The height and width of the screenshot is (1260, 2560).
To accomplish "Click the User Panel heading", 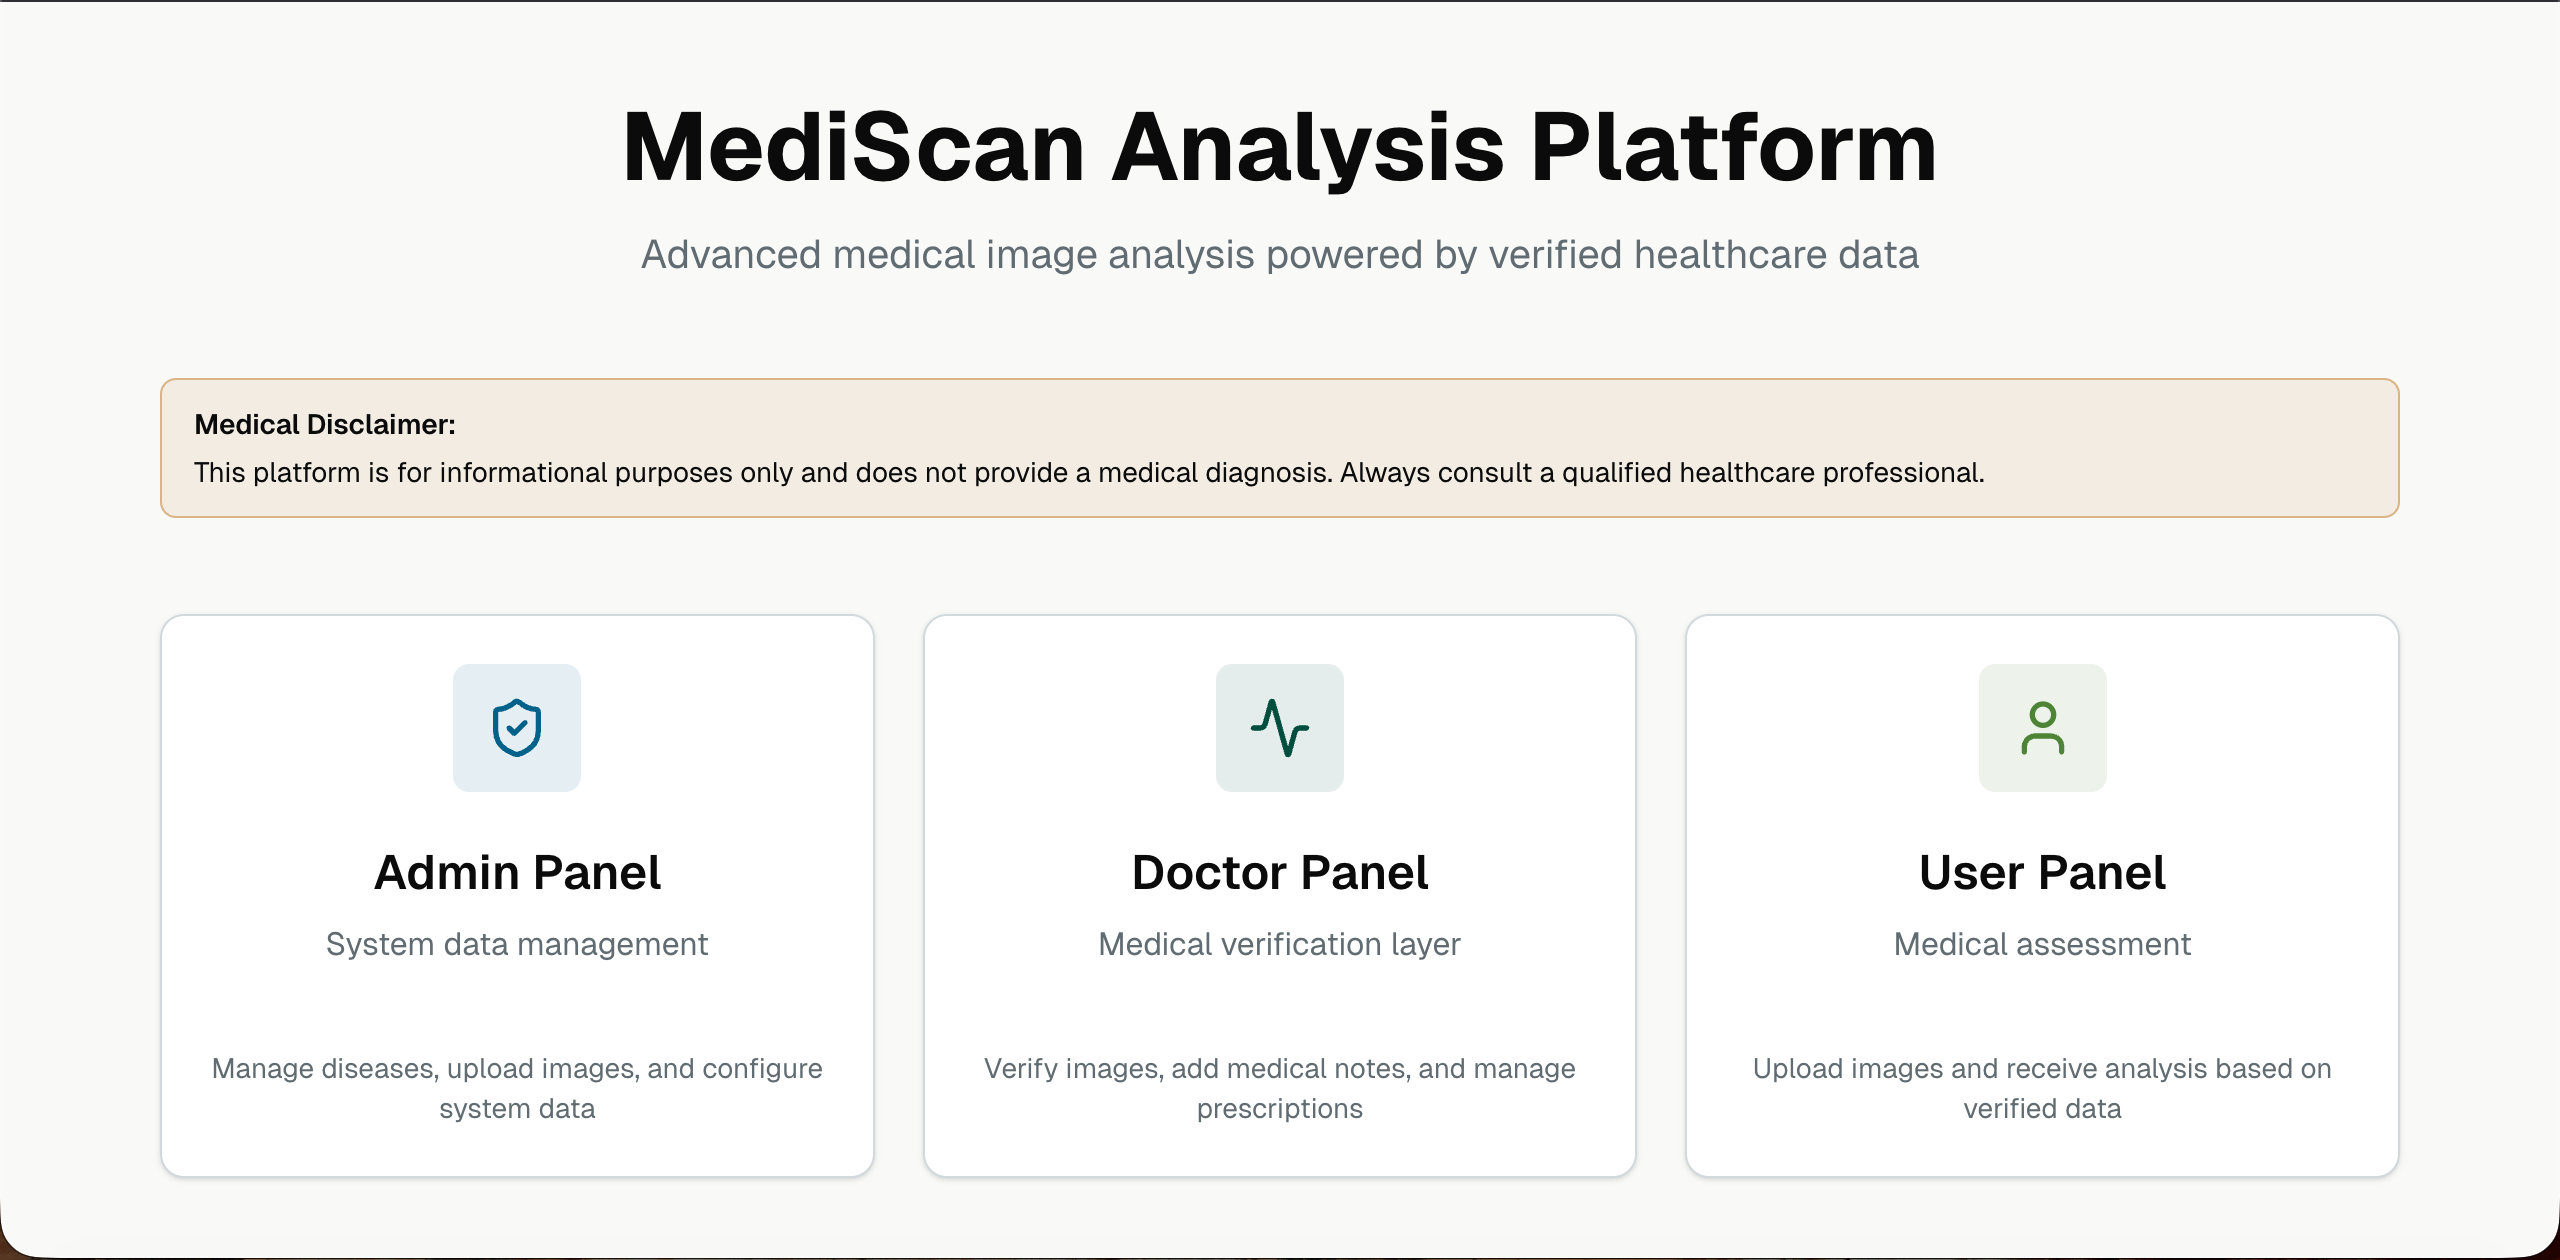I will click(x=2042, y=871).
